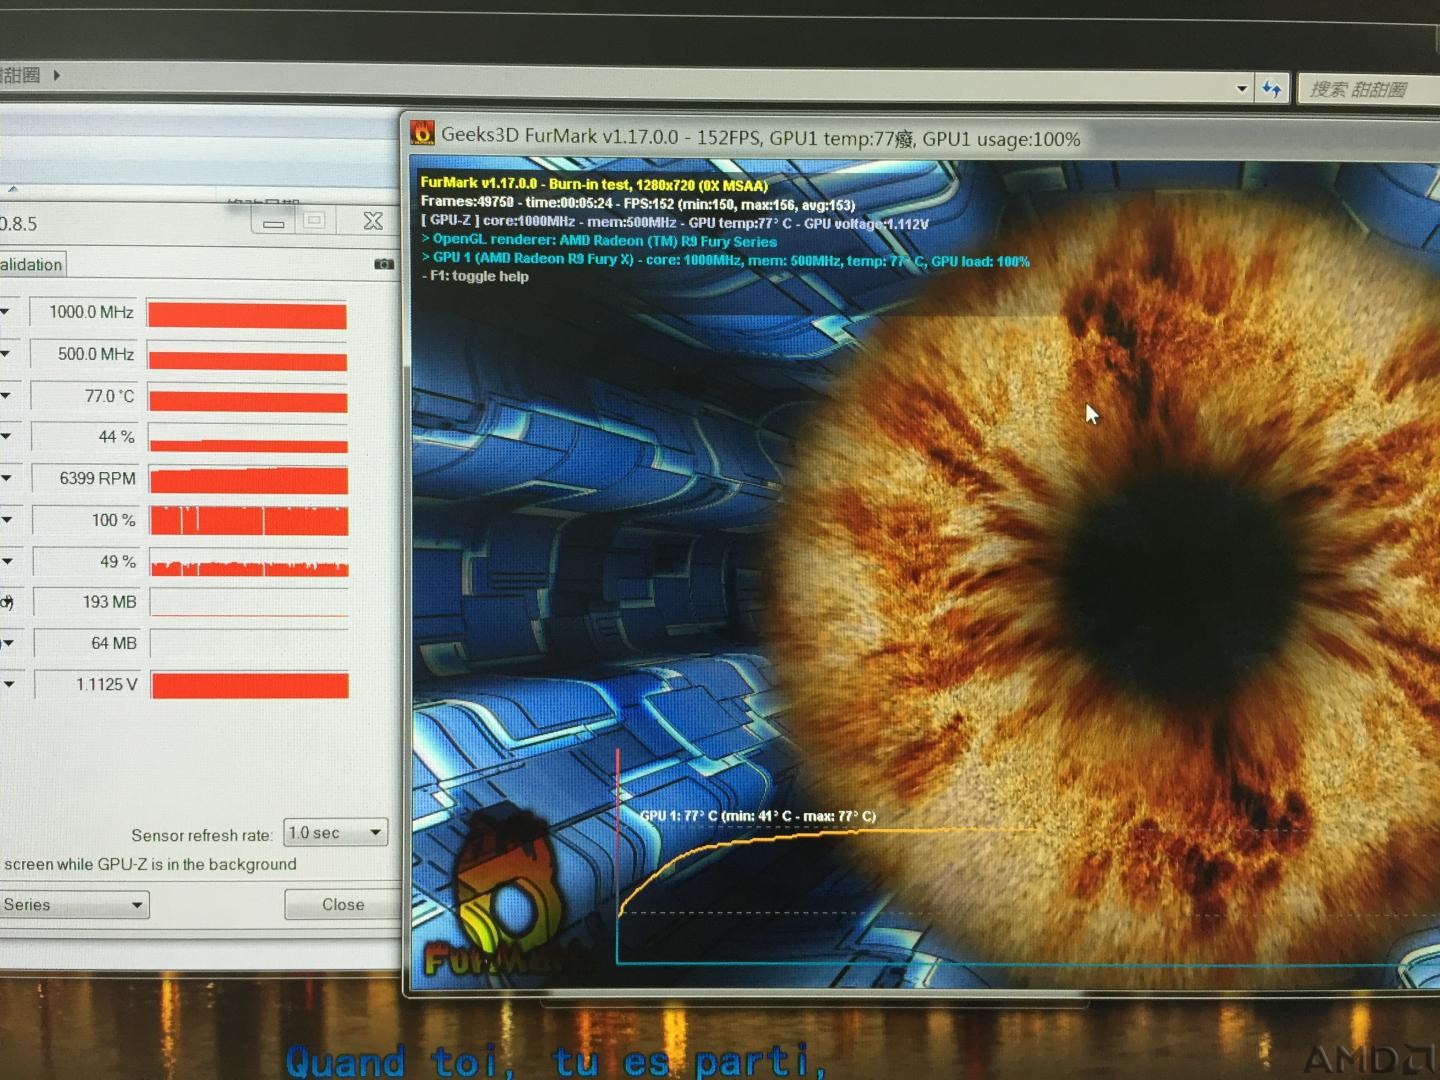This screenshot has height=1080, width=1440.
Task: Minimize the GPU-Z window
Action: tap(273, 223)
